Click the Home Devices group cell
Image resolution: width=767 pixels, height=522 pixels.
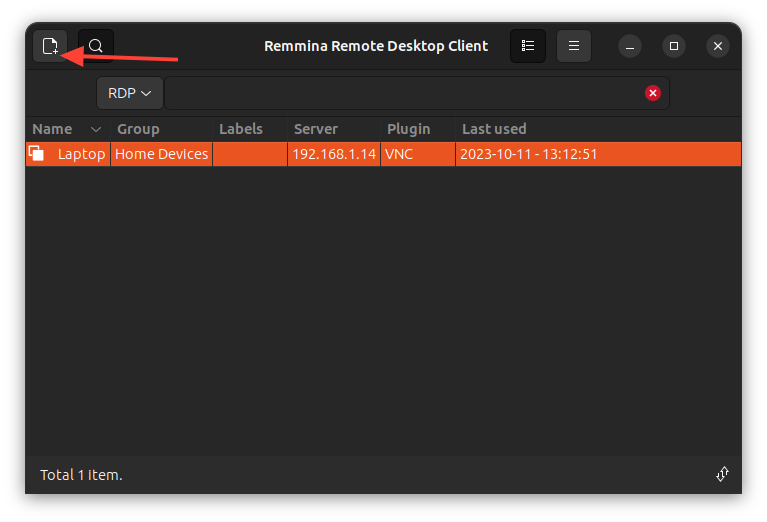(161, 154)
